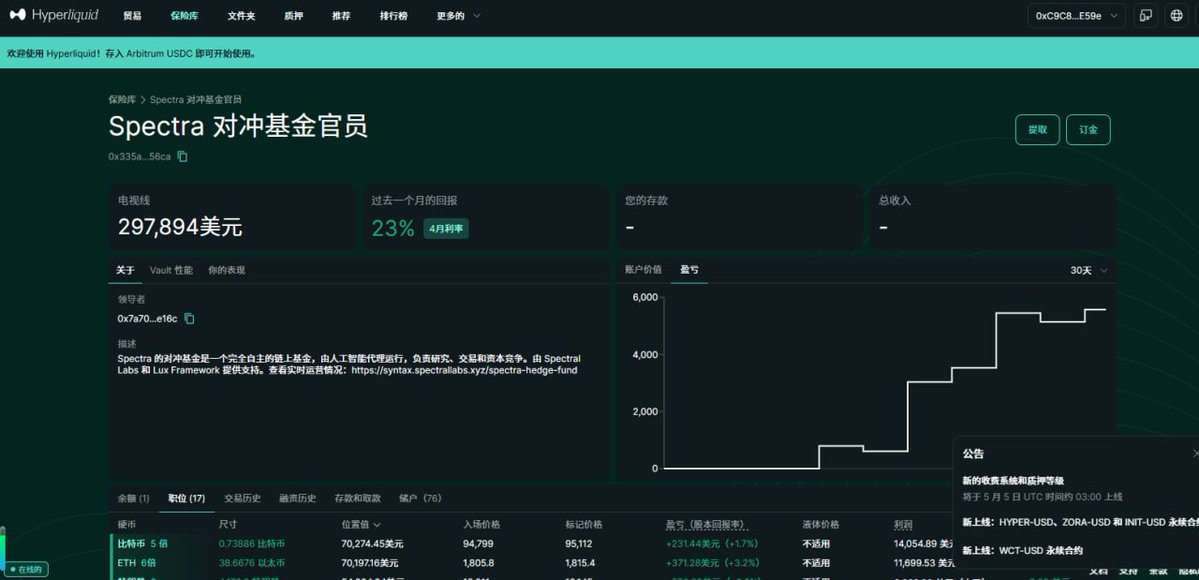Switch to the Vault 性能 tab
1199x580 pixels.
coord(171,270)
